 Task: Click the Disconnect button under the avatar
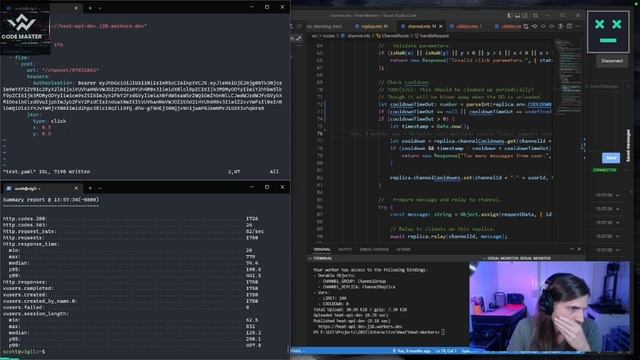612,61
